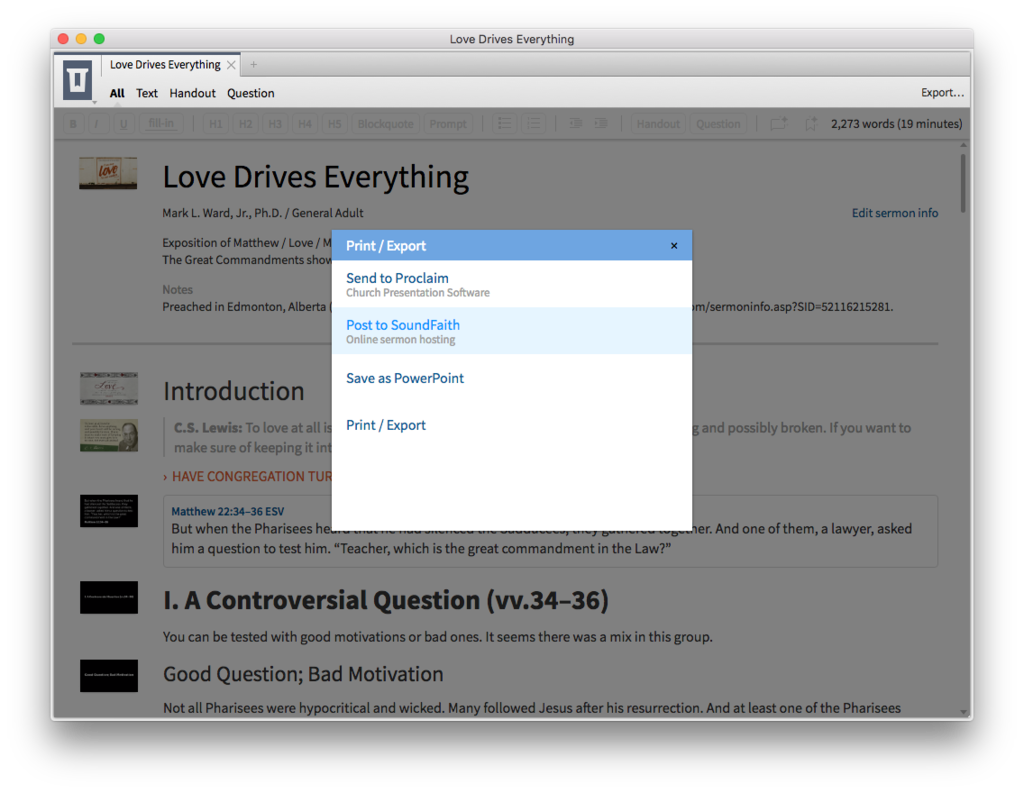Click the add slide icon in toolbar
The image size is (1024, 793).
coord(778,123)
